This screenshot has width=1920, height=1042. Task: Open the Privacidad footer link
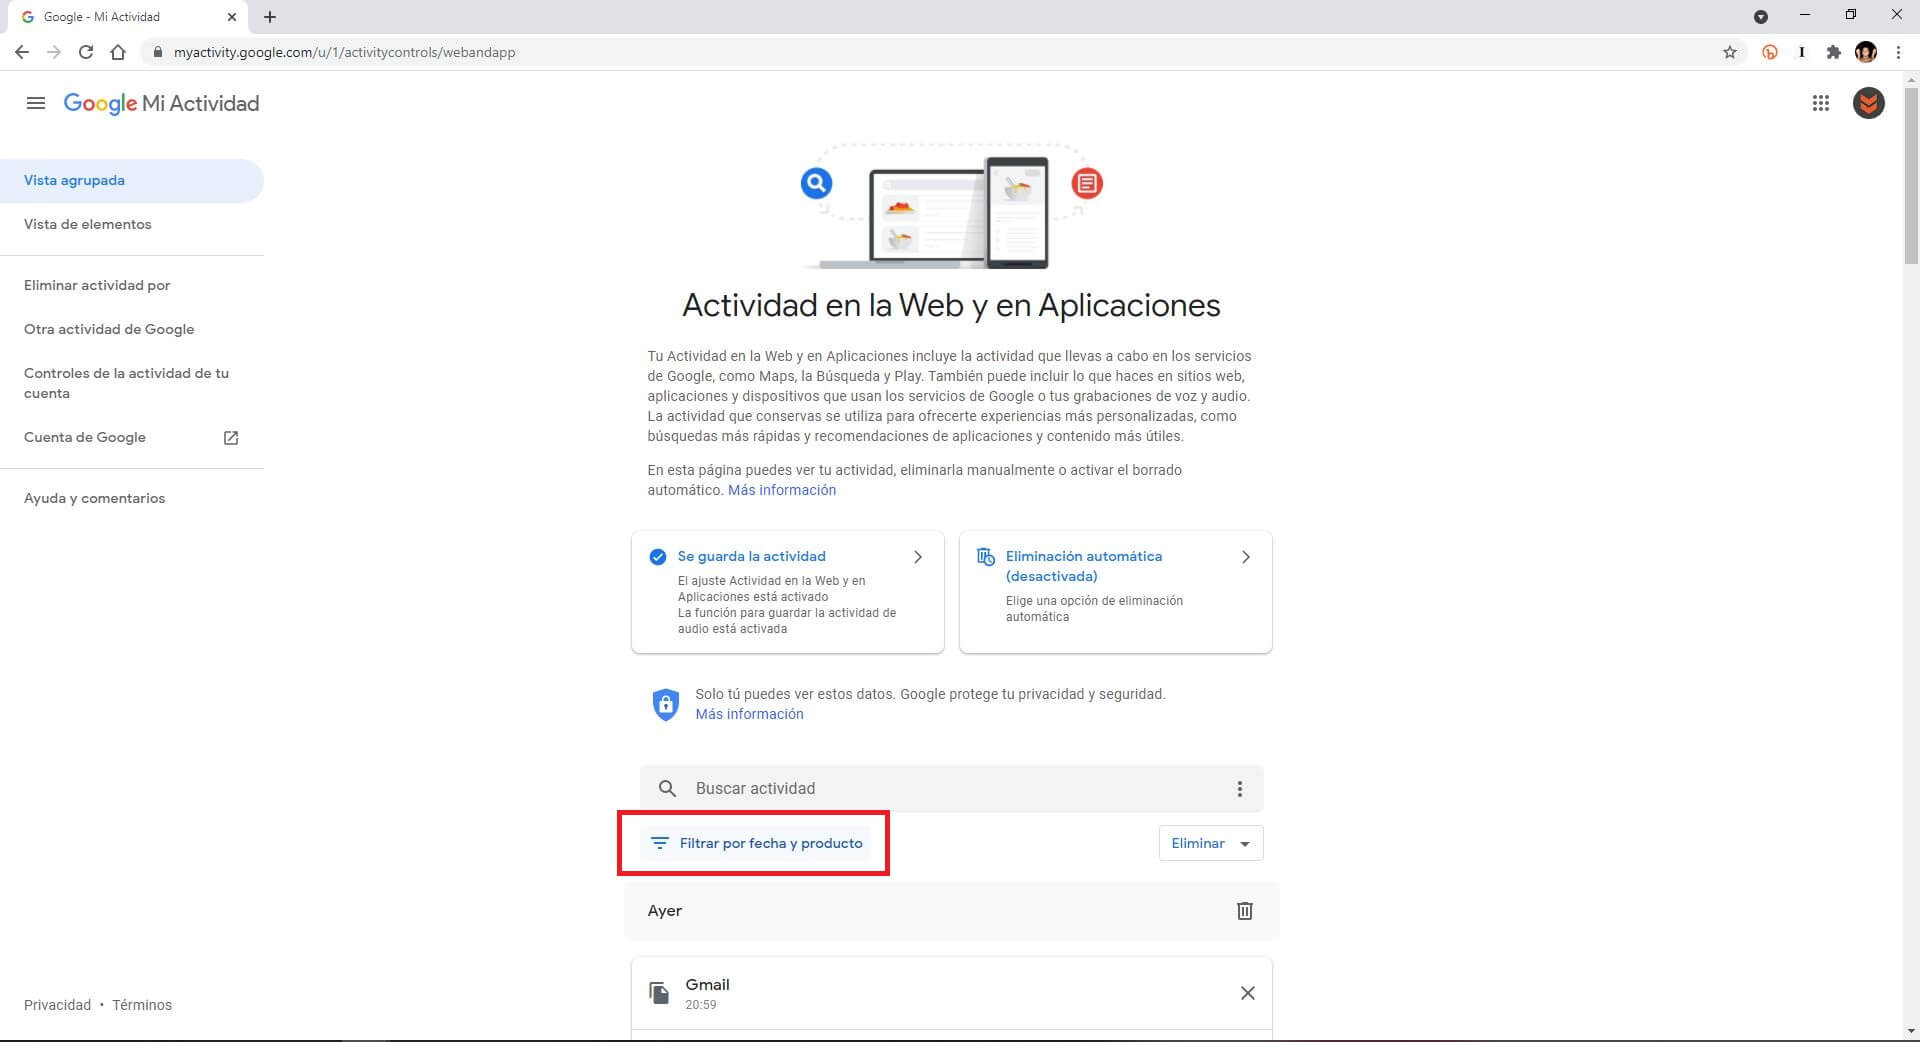point(57,1005)
